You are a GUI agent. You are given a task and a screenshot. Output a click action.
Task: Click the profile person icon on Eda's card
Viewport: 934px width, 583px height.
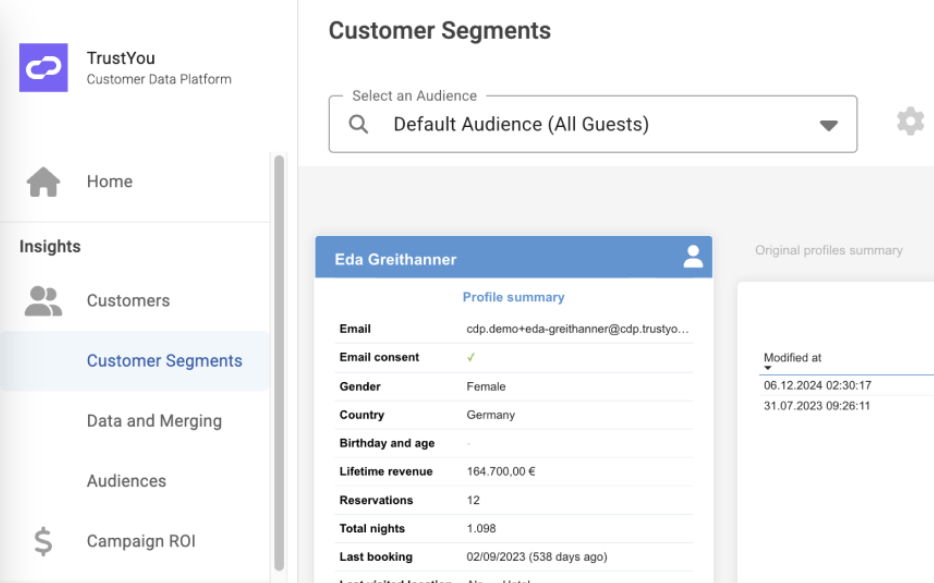(693, 257)
